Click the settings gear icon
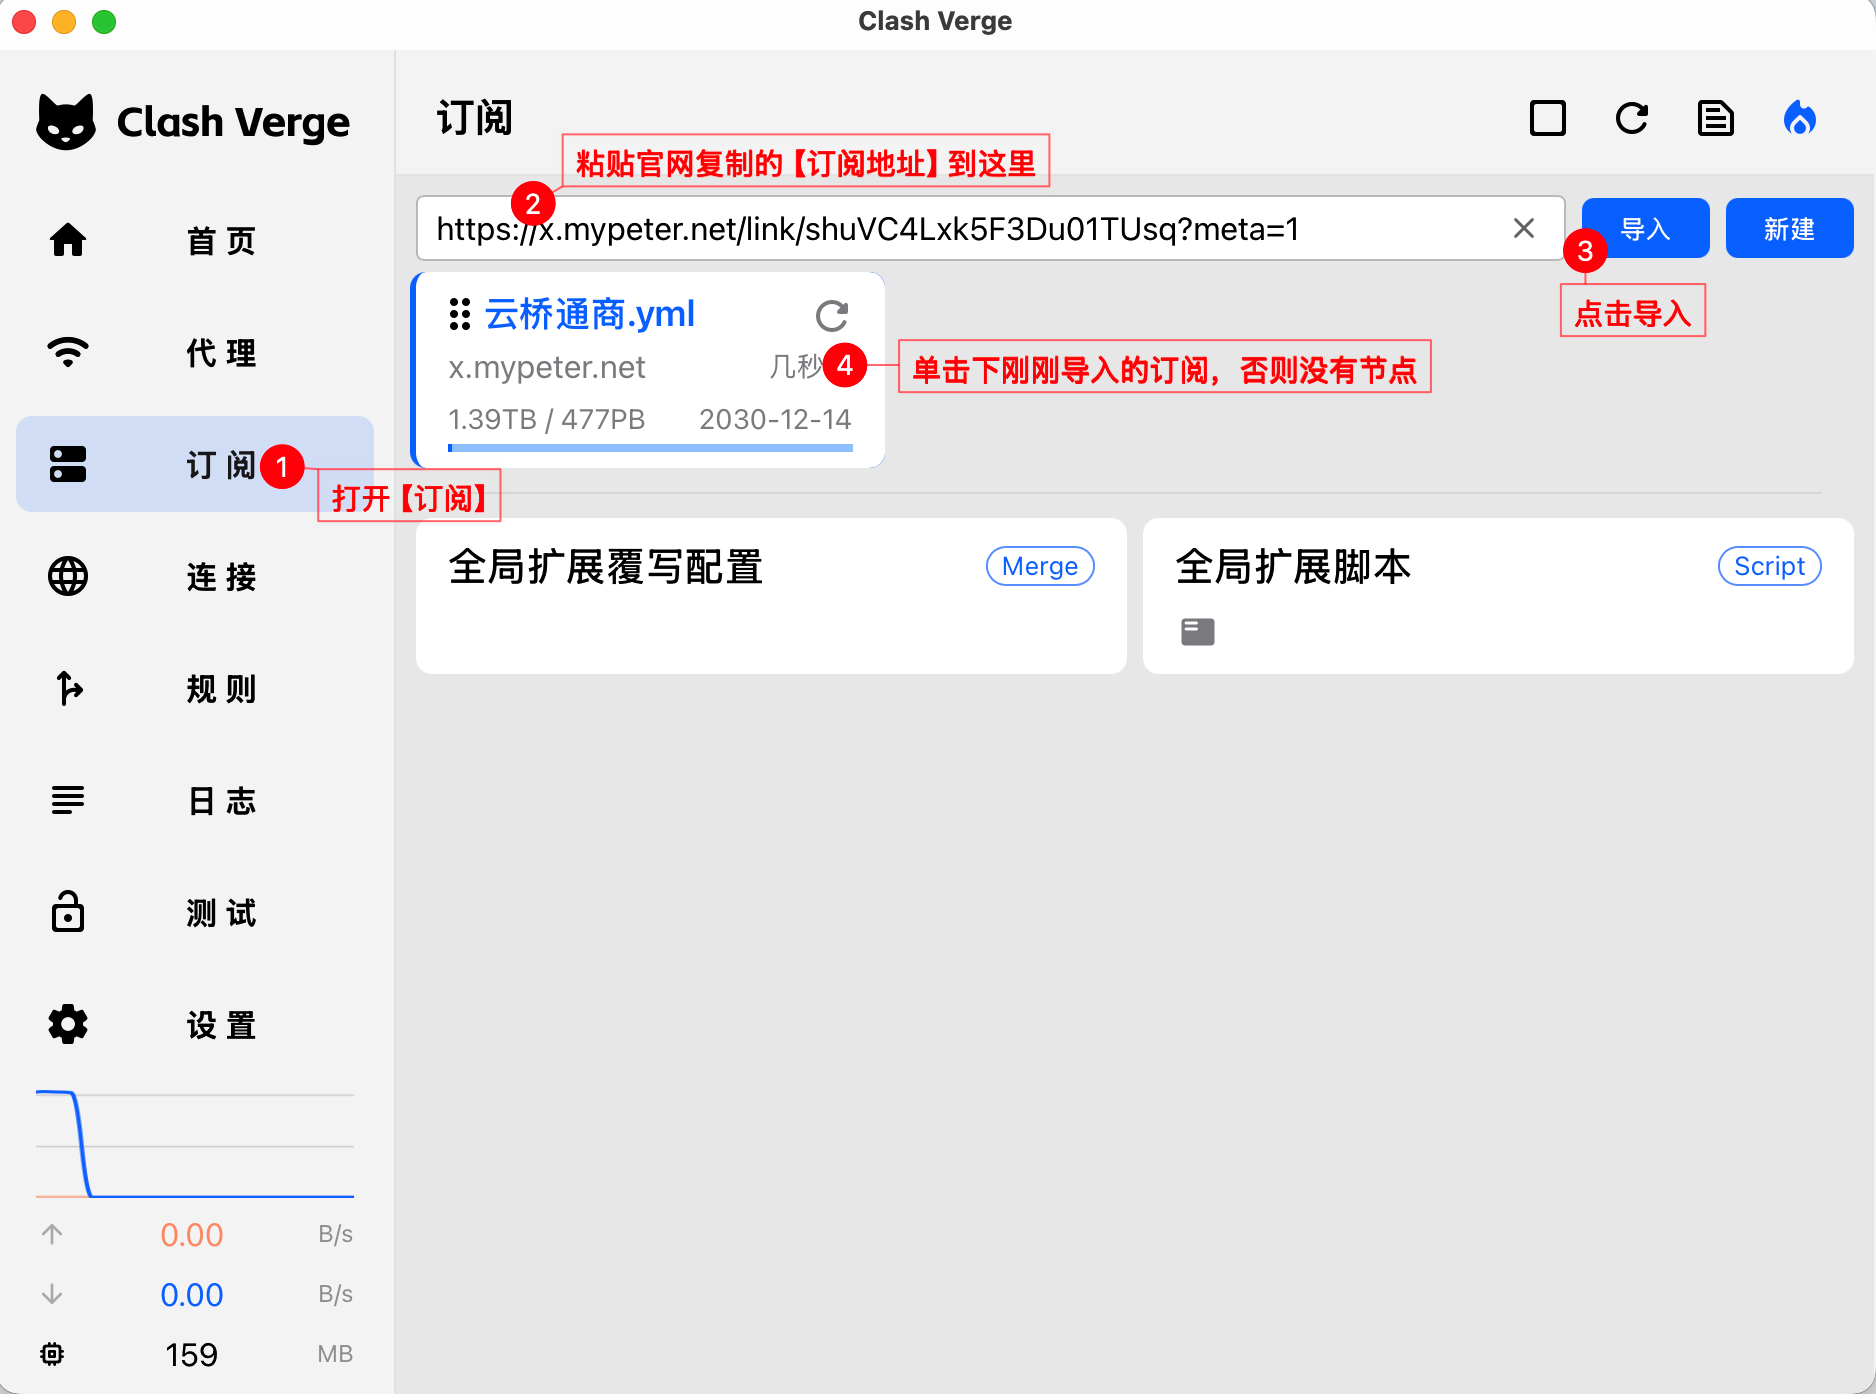1876x1394 pixels. click(x=68, y=1024)
